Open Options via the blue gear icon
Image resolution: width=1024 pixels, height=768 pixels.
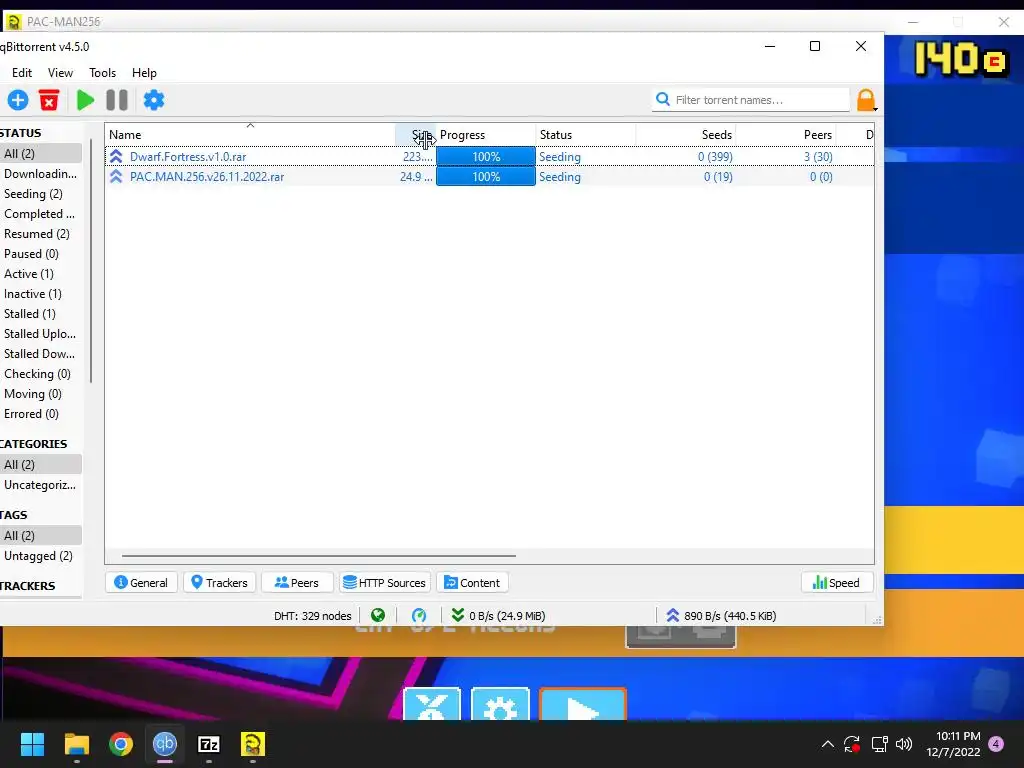pos(154,100)
